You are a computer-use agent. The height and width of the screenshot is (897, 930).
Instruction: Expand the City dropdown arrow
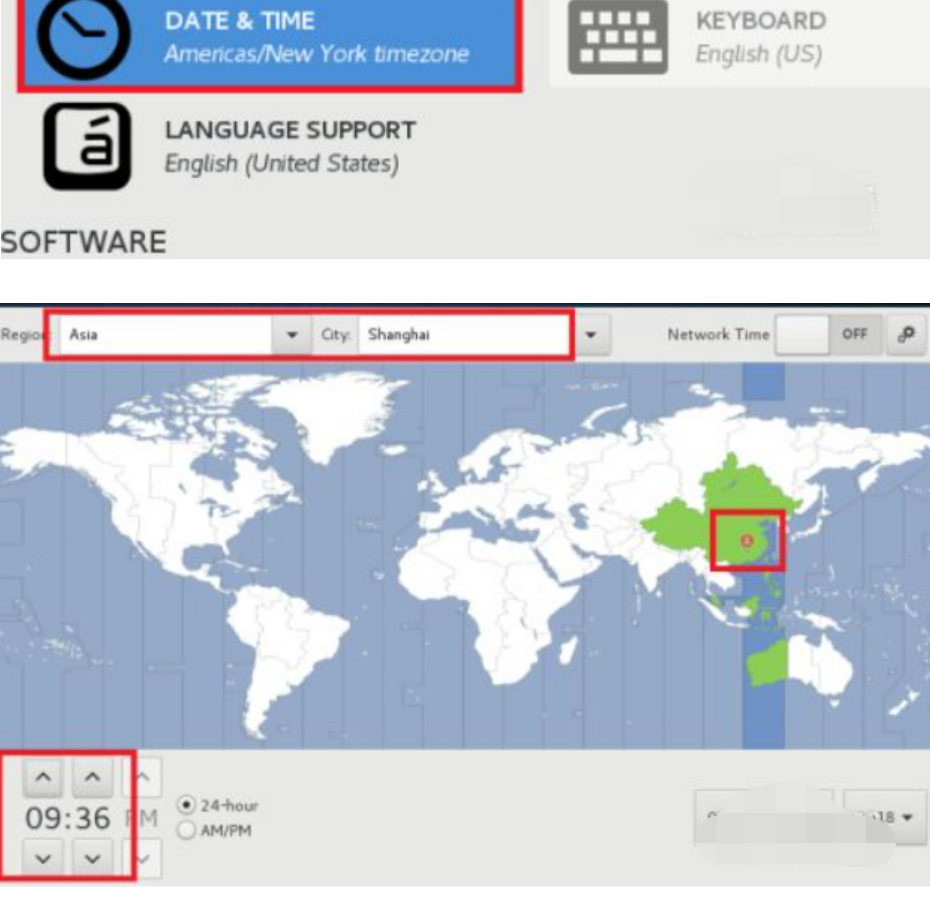coord(590,335)
